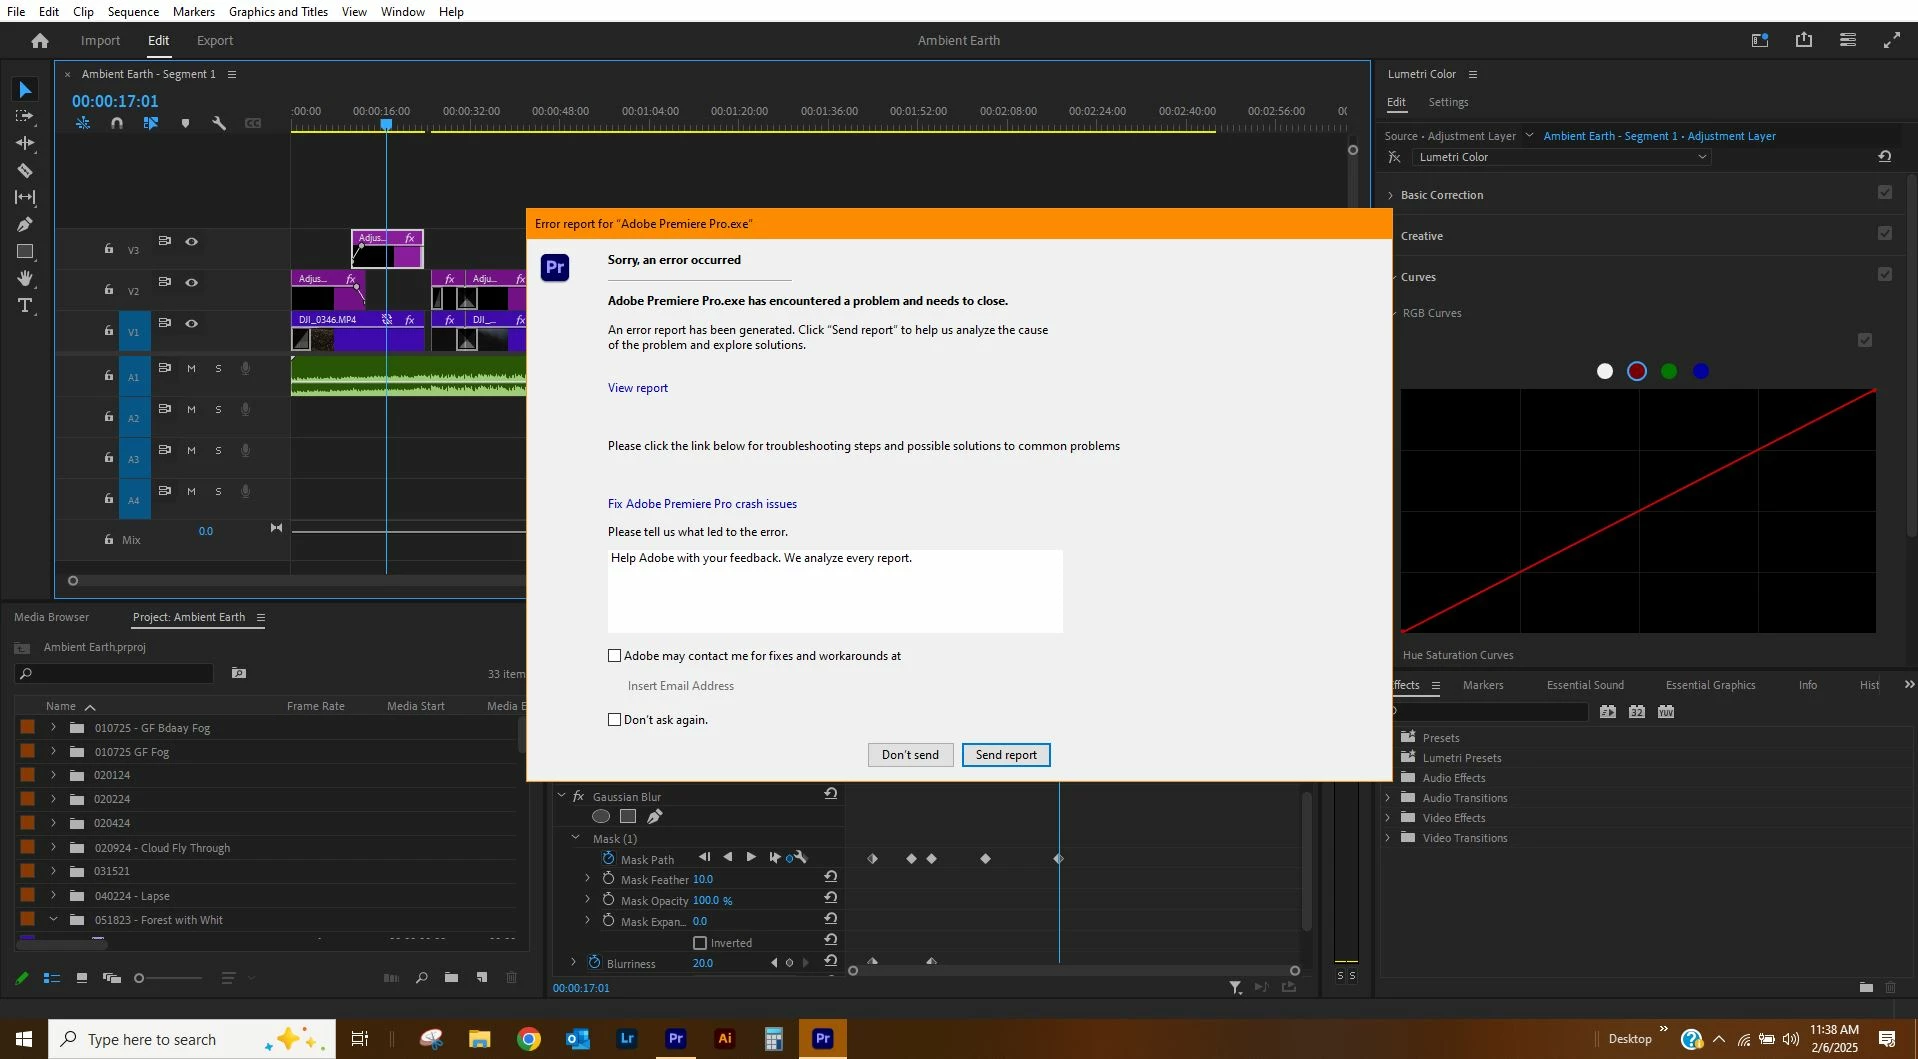
Task: Open Illustrator from the taskbar
Action: [x=725, y=1039]
